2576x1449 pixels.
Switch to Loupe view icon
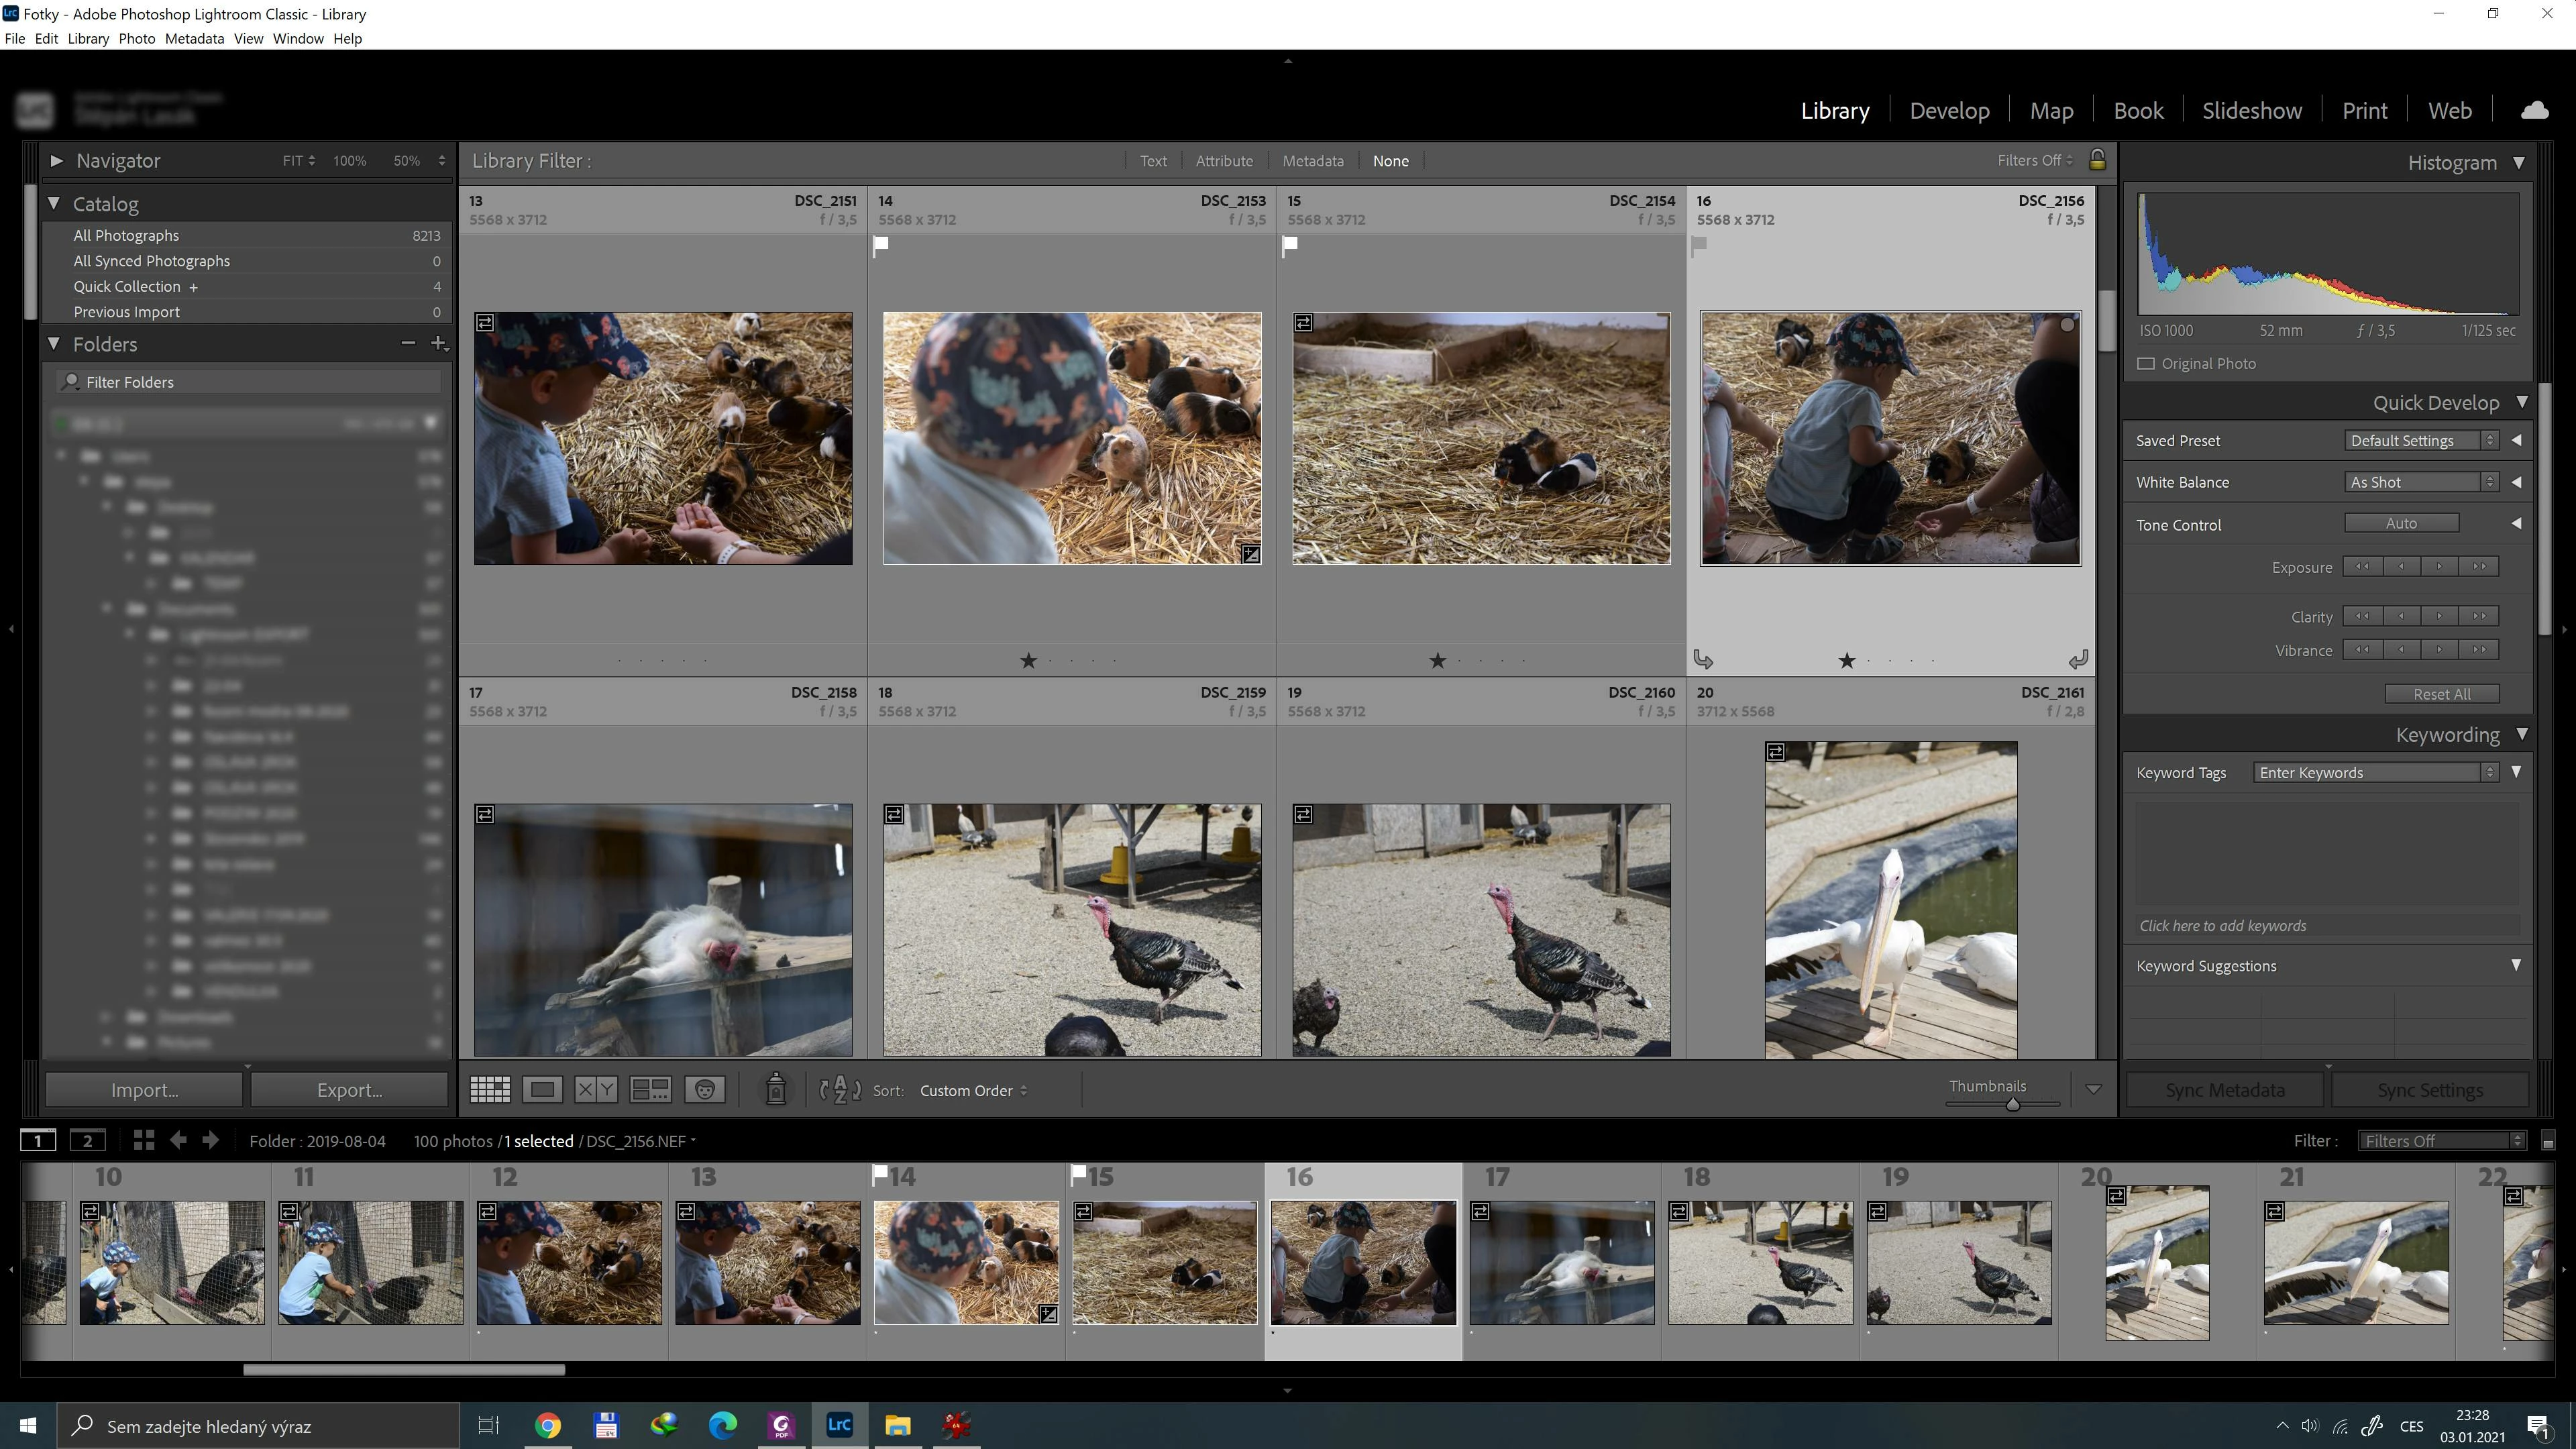542,1090
